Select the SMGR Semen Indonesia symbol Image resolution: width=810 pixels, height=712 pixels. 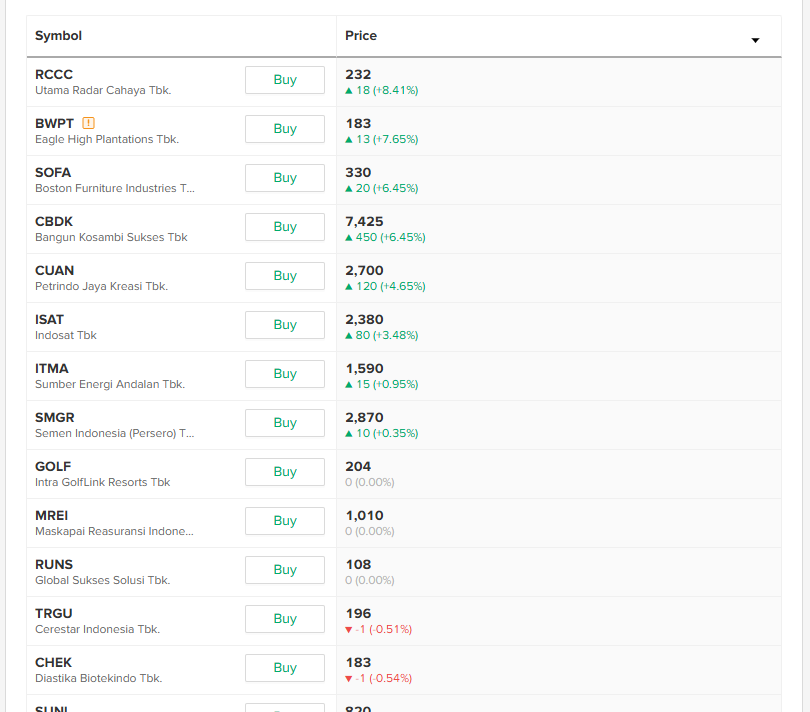click(55, 417)
